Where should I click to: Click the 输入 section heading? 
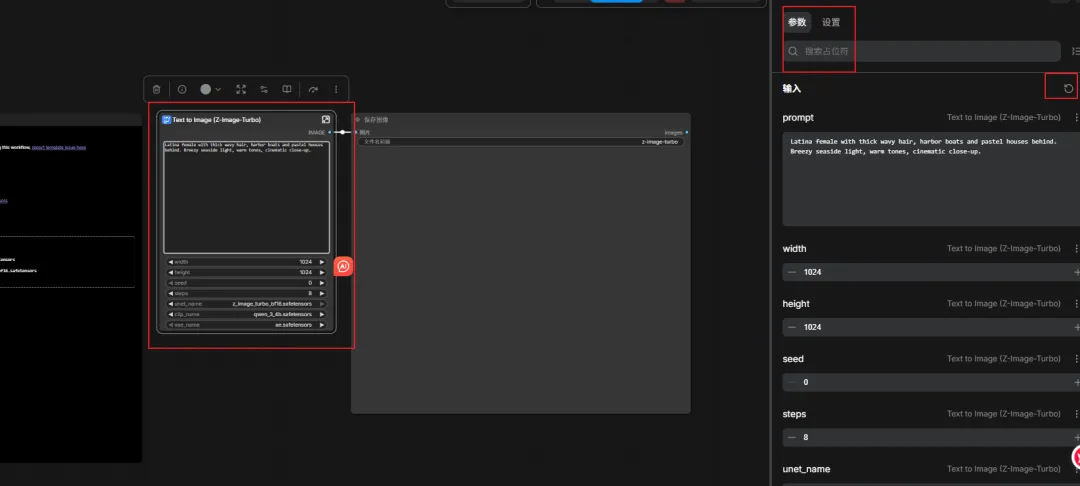(x=791, y=89)
